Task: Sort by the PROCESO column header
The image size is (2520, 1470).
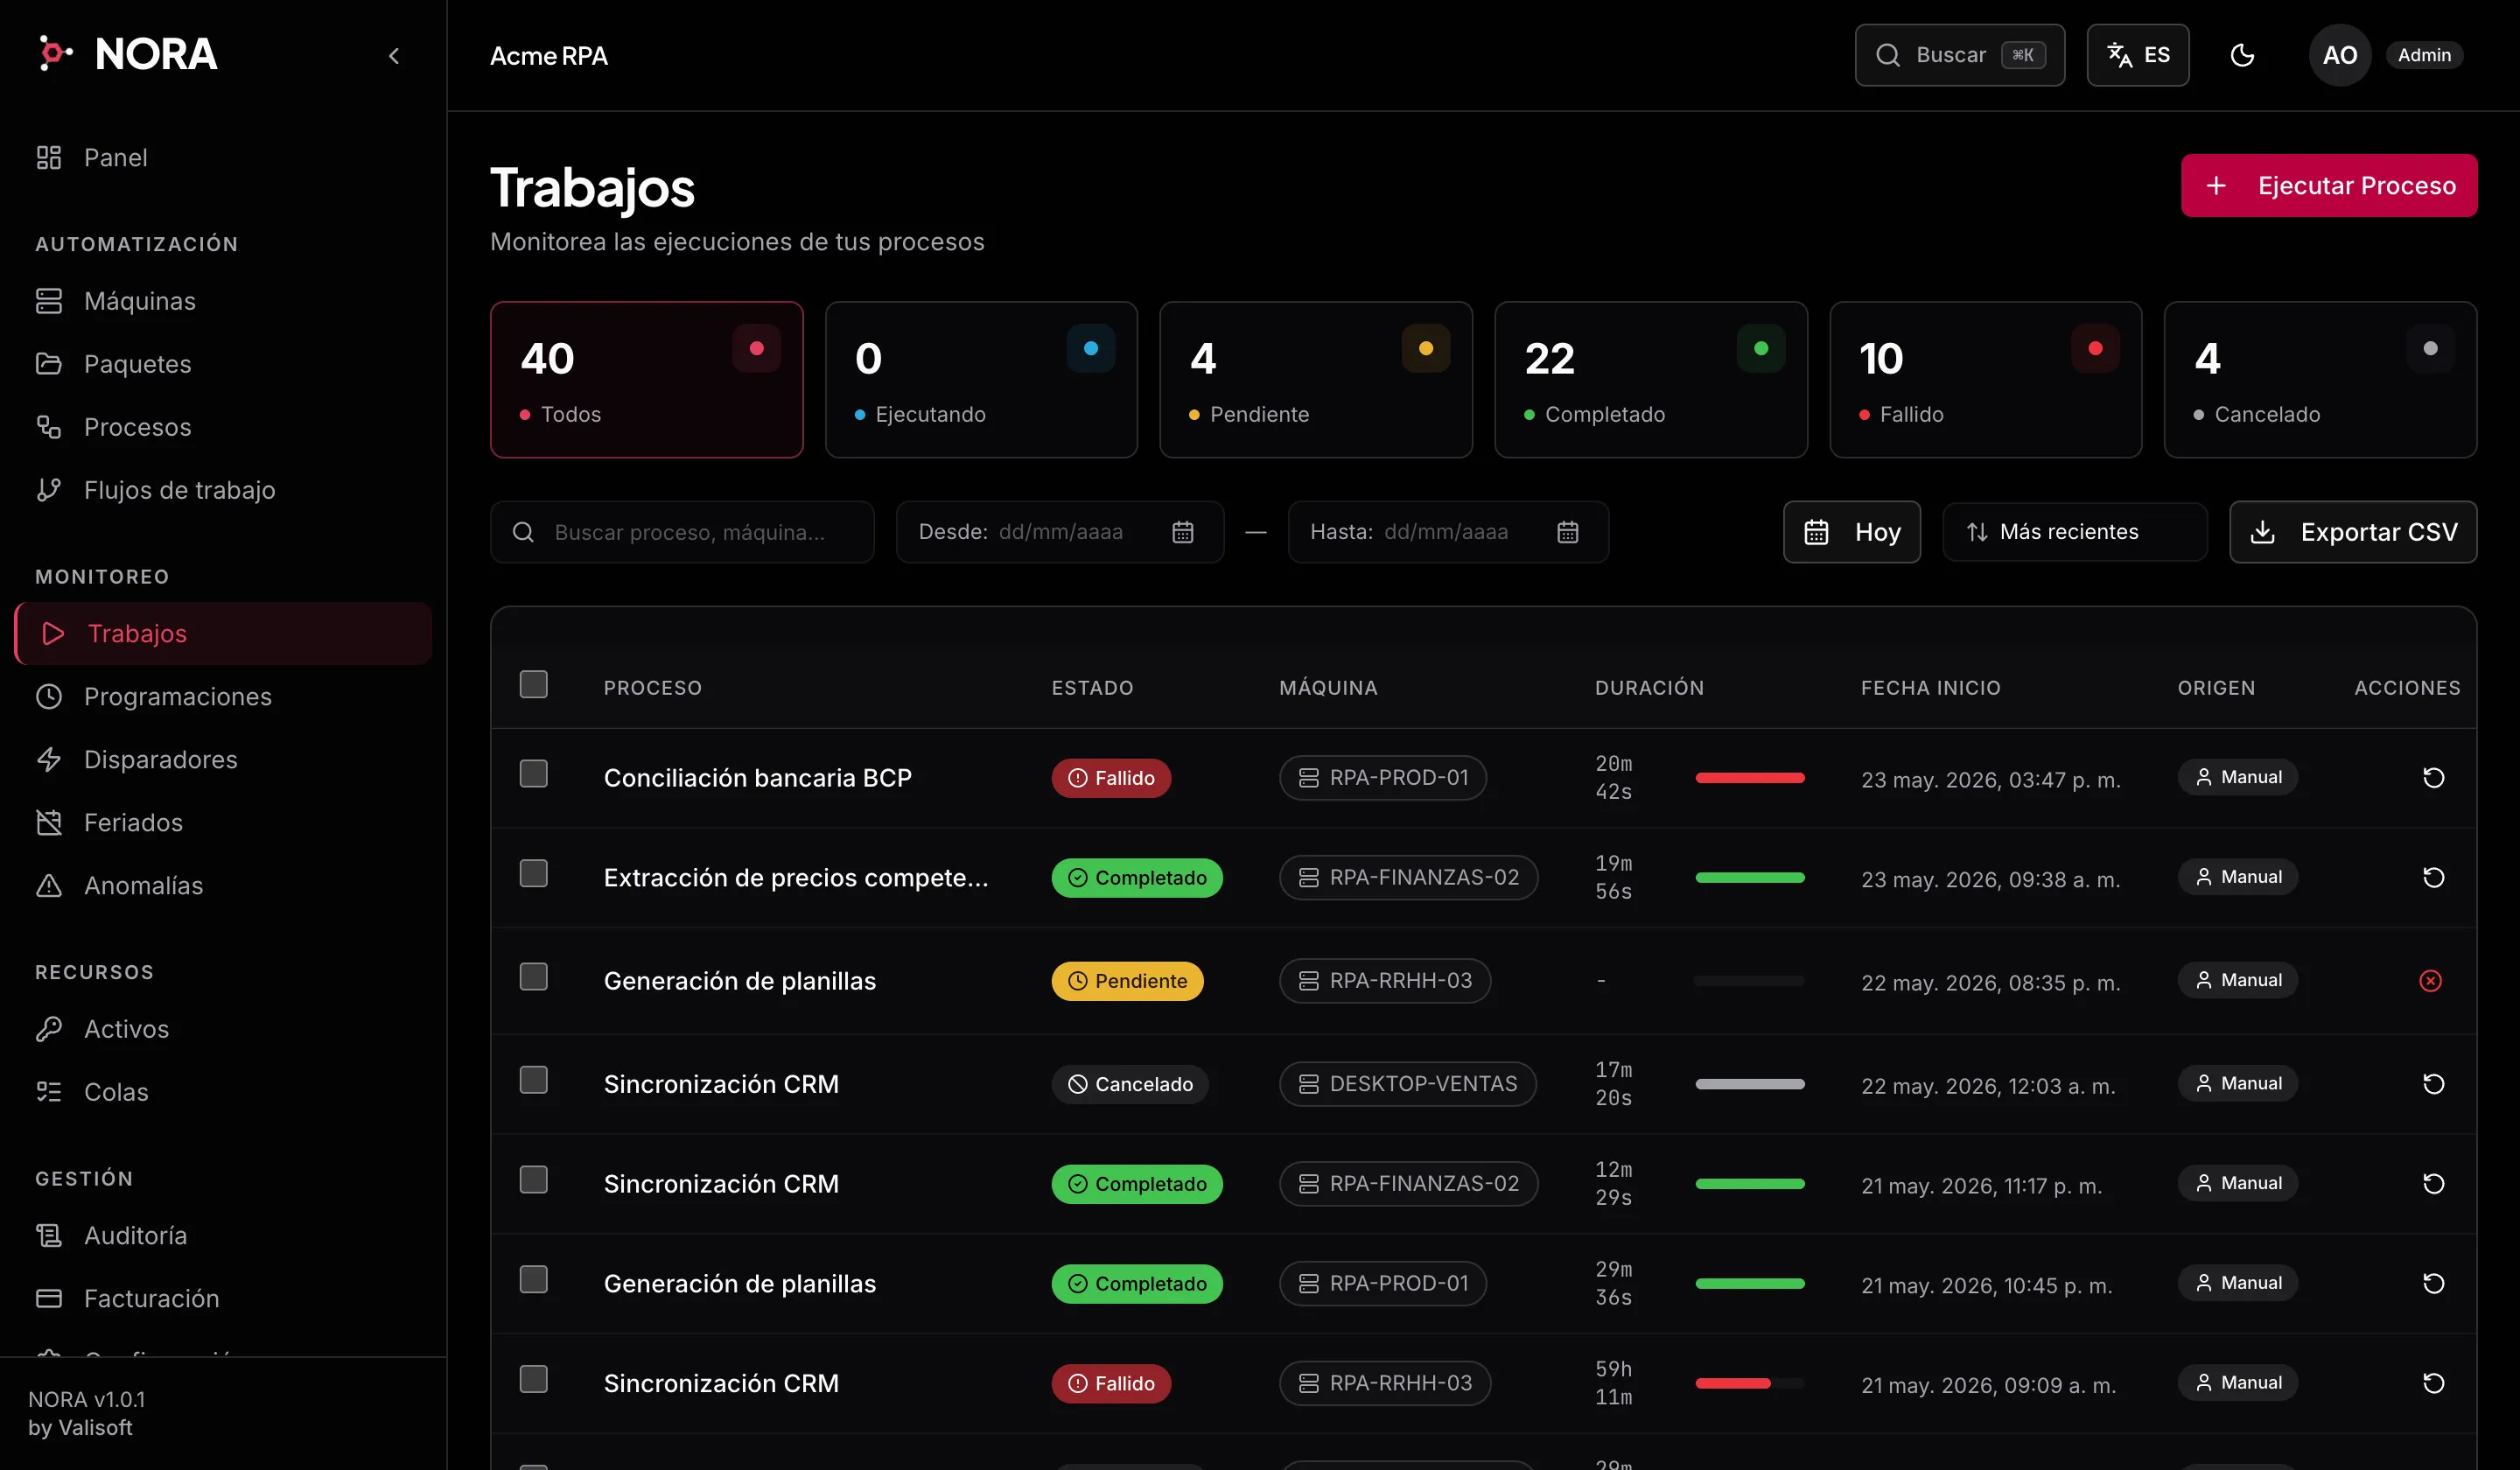Action: pos(652,688)
